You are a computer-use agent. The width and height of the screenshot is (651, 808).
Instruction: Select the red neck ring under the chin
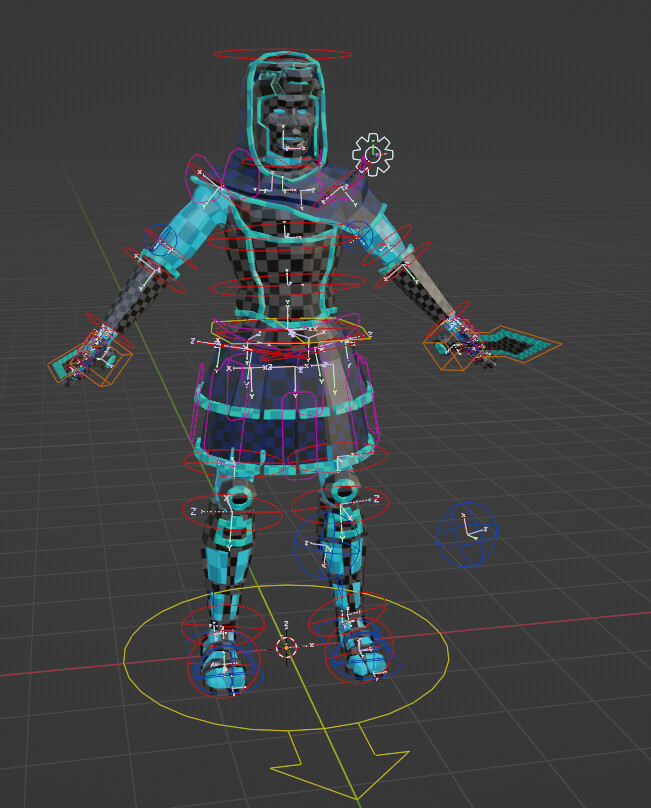(282, 163)
